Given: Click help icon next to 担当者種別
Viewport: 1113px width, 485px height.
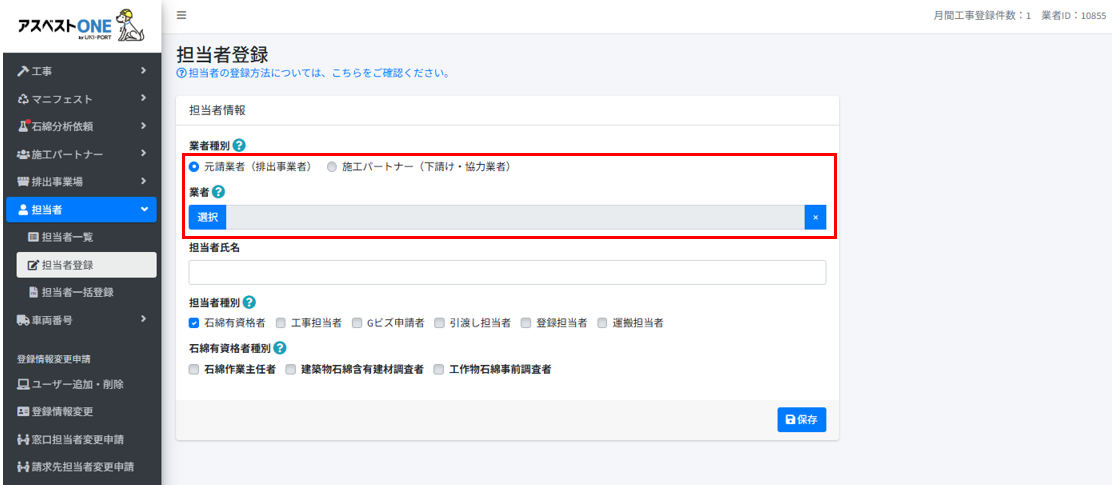Looking at the screenshot, I should tap(249, 302).
